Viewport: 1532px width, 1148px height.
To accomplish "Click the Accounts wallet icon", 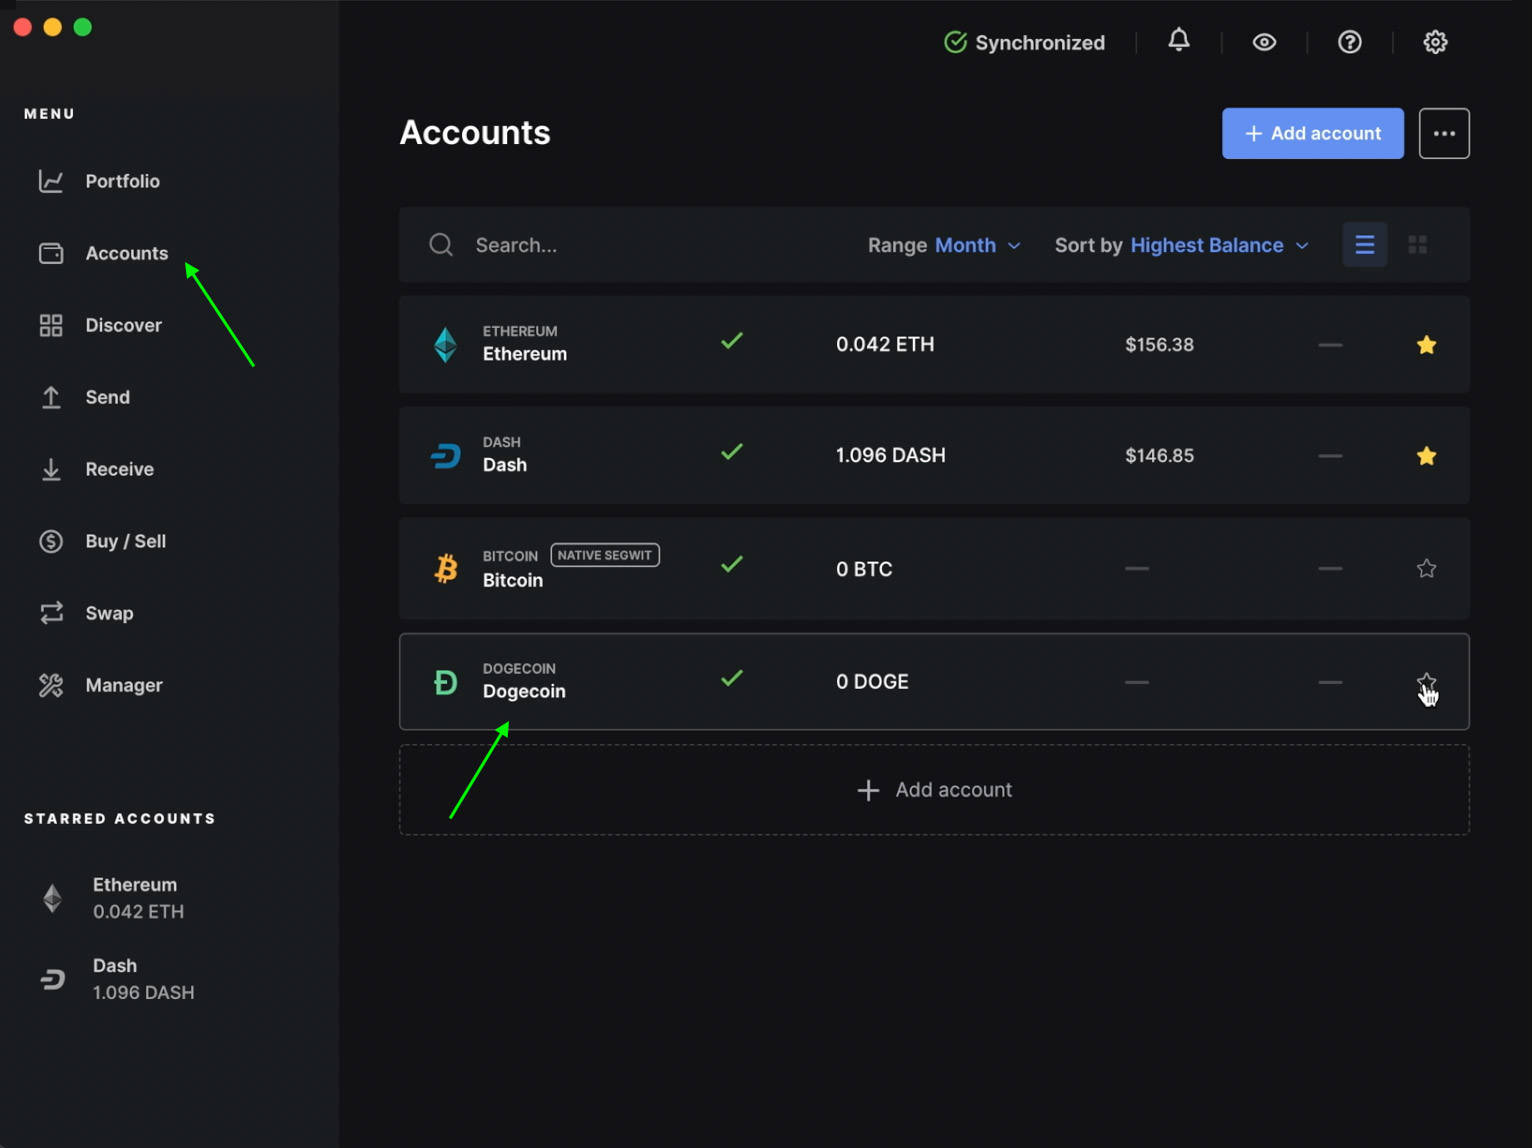I will tap(51, 253).
